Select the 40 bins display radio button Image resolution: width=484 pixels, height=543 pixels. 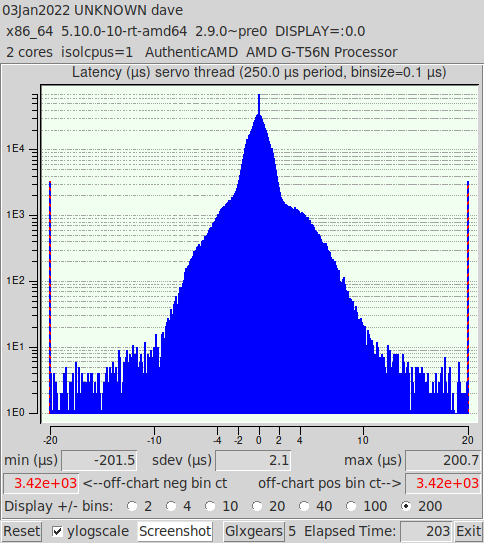(304, 506)
